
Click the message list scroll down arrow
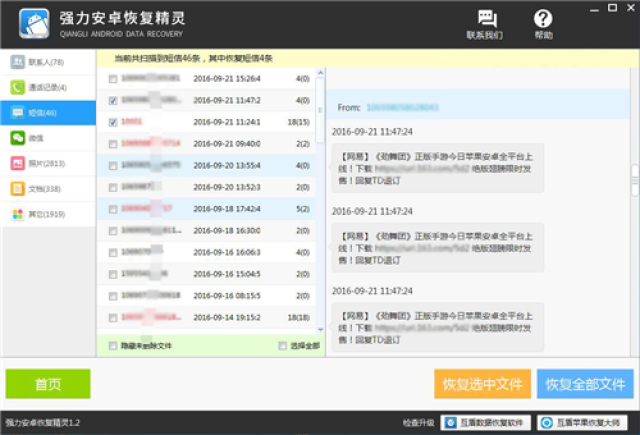320,329
